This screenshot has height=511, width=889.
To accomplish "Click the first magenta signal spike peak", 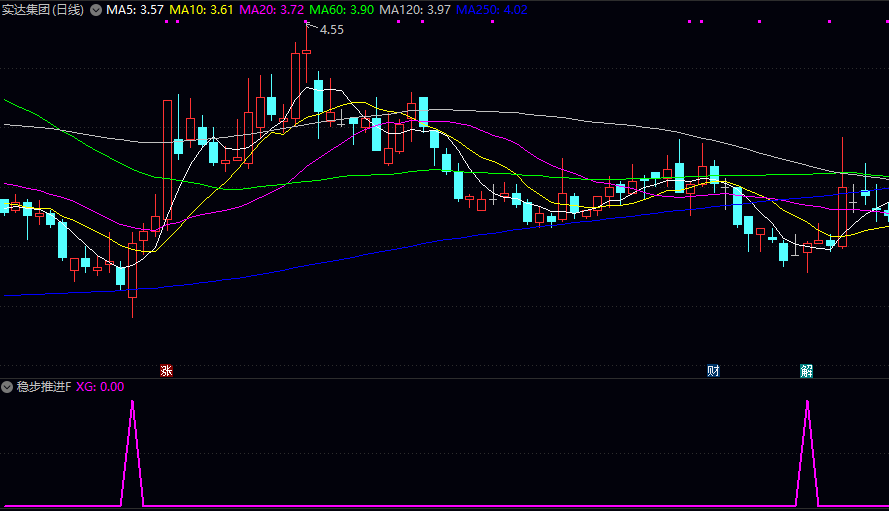I will (x=132, y=401).
